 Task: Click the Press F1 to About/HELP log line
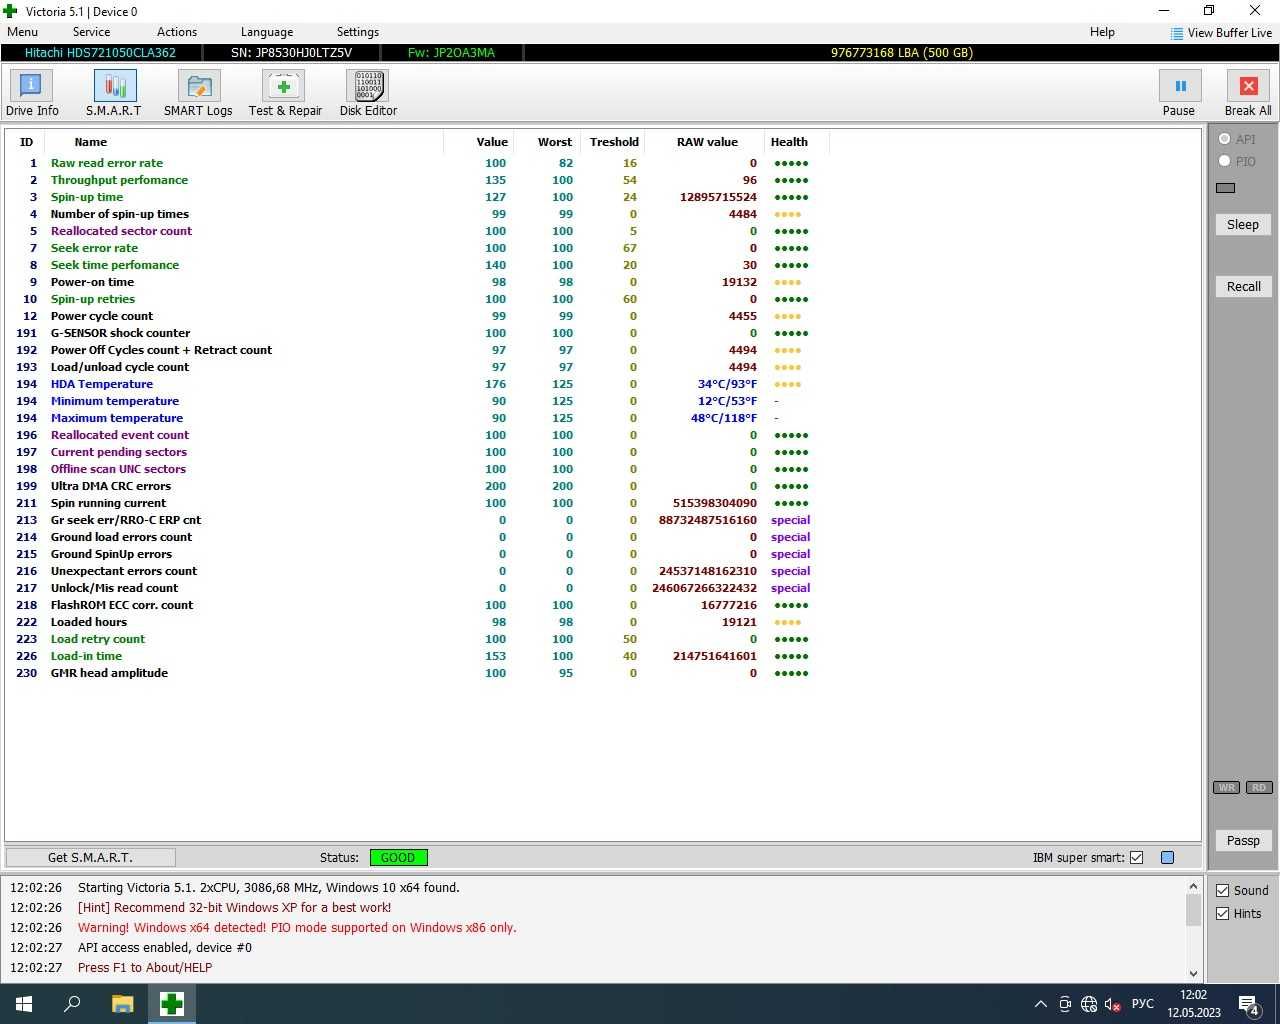(x=145, y=967)
